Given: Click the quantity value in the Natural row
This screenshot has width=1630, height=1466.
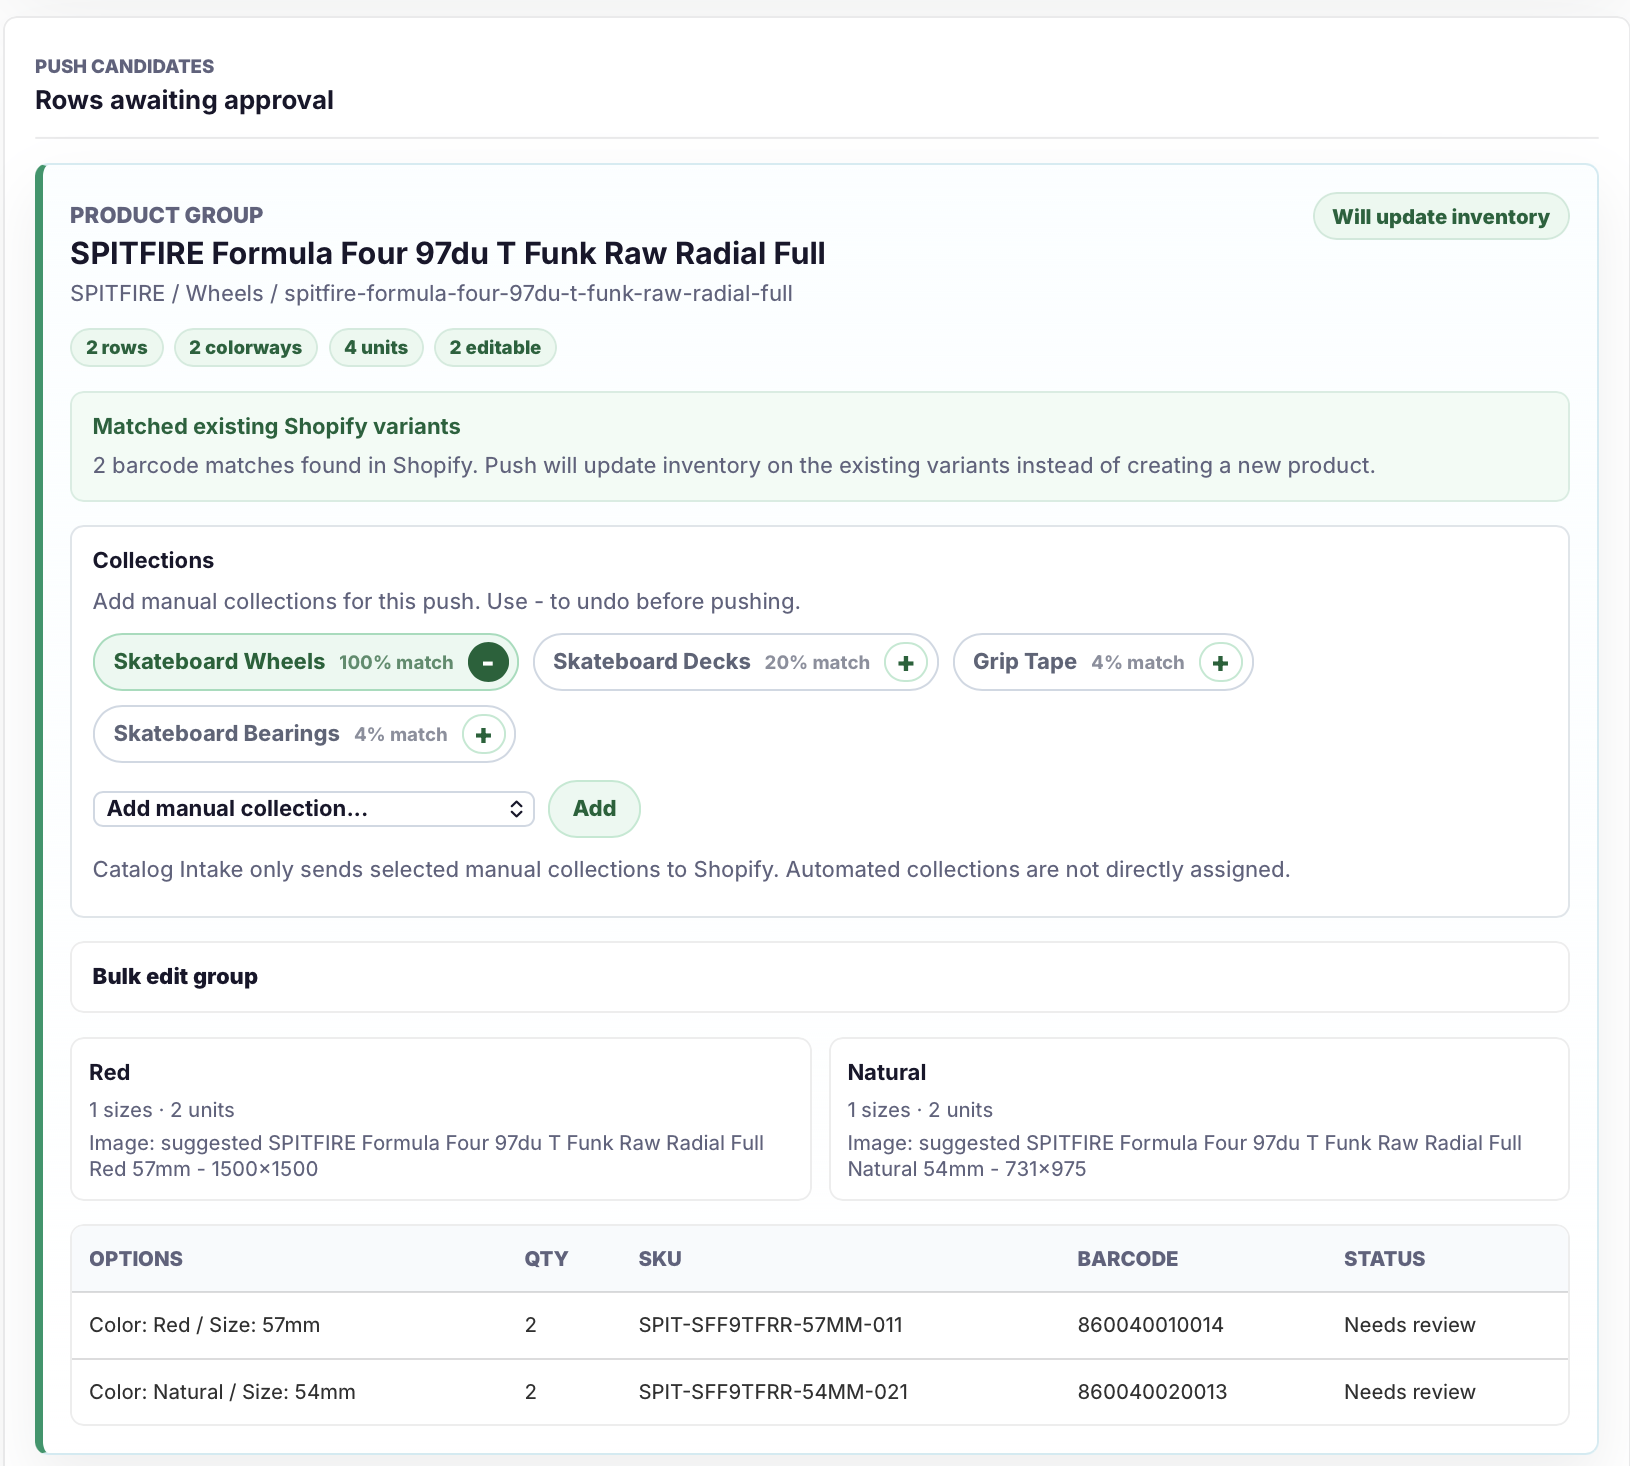Looking at the screenshot, I should click(531, 1392).
